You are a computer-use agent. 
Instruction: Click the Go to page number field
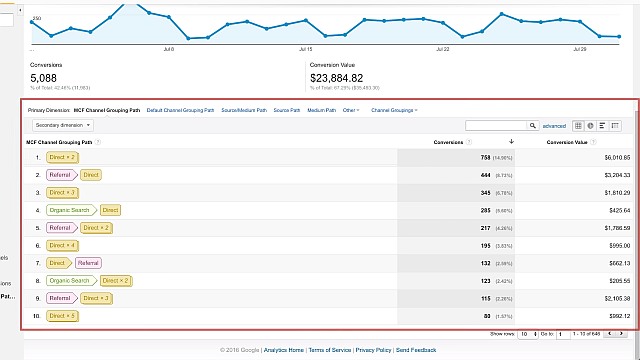pos(563,334)
